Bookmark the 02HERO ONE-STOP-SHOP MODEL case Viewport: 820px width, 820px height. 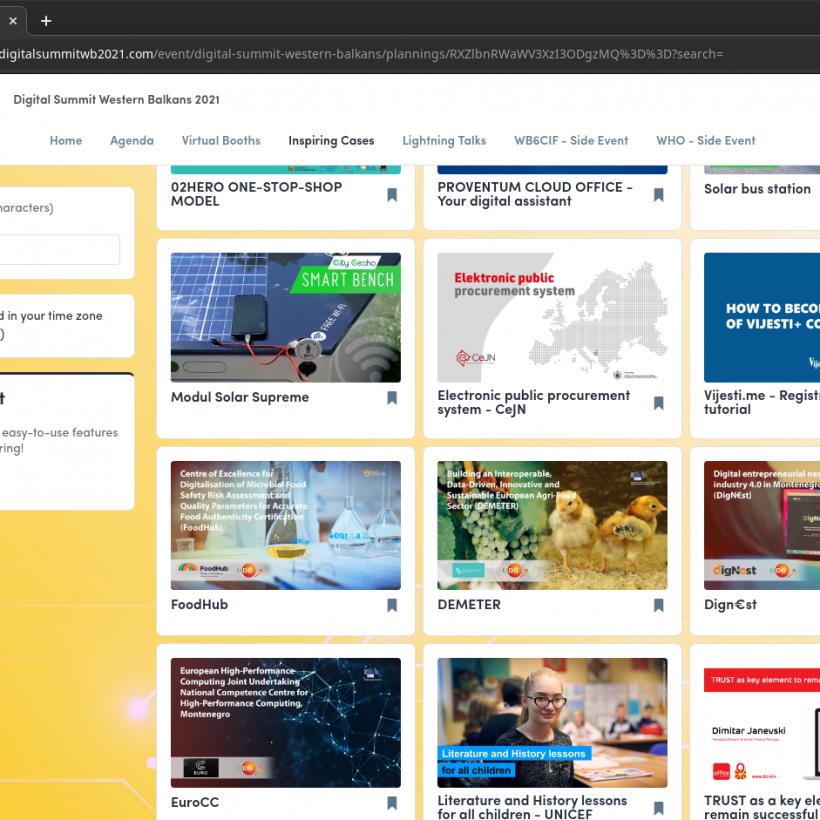[392, 195]
